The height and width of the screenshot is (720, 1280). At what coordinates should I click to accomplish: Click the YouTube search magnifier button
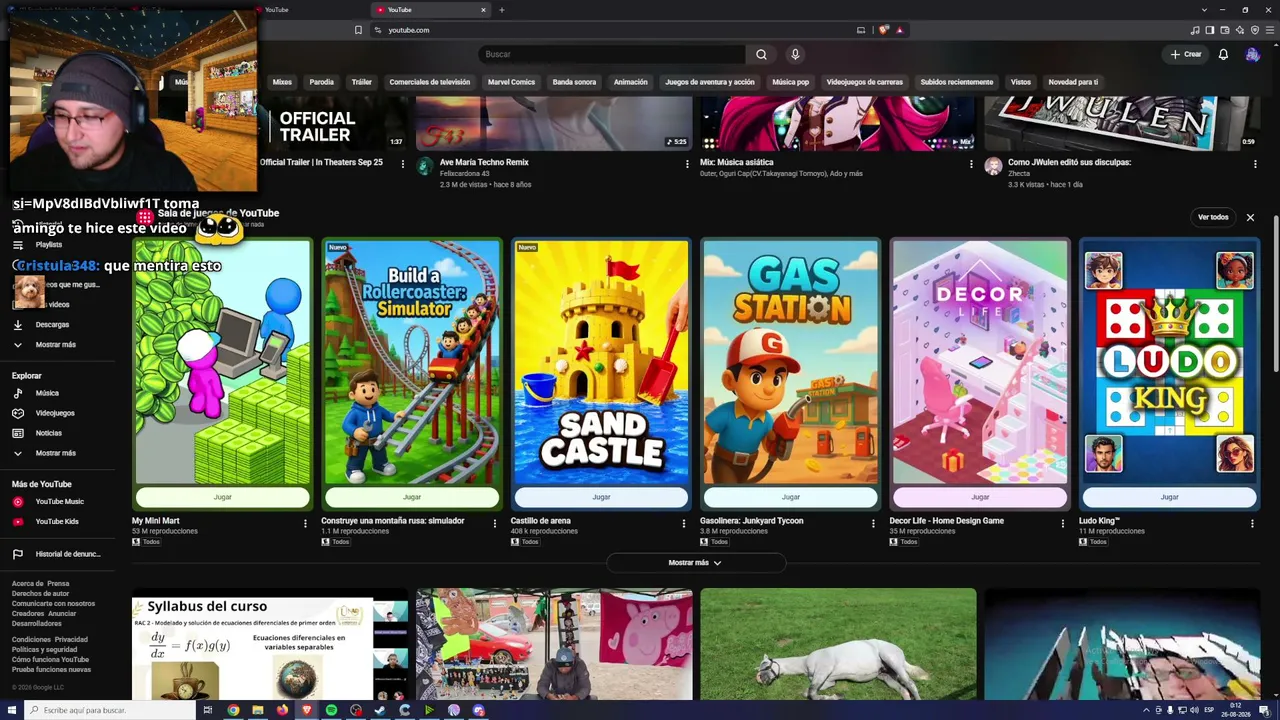tap(761, 54)
